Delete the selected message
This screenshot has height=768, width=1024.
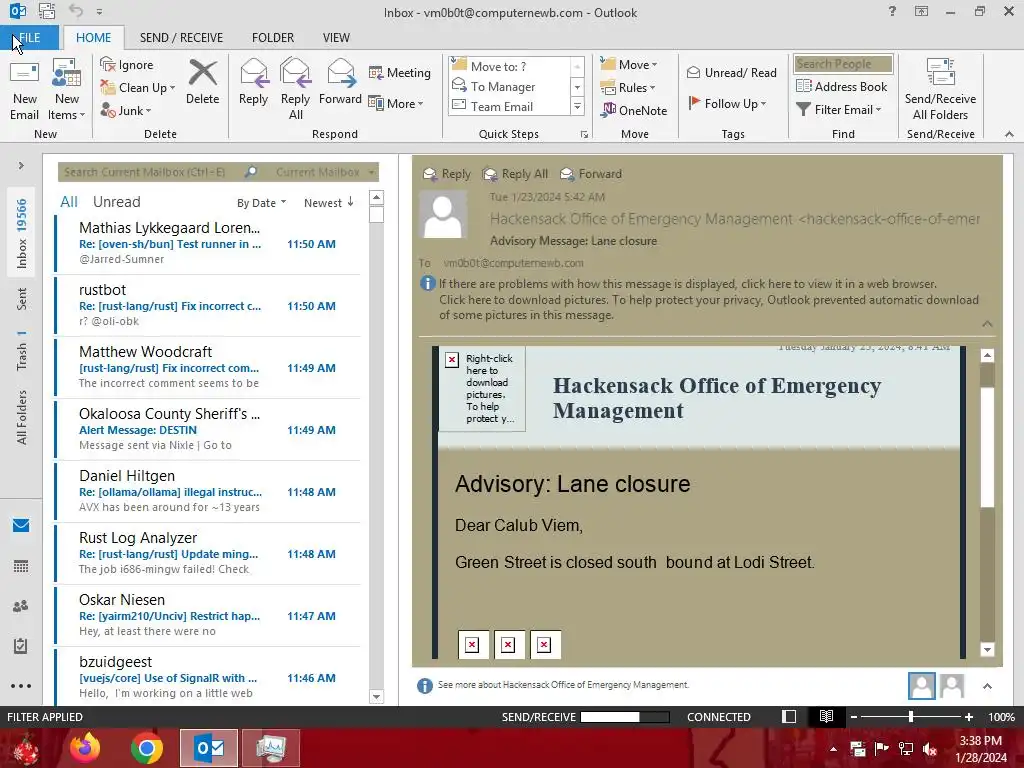click(202, 82)
